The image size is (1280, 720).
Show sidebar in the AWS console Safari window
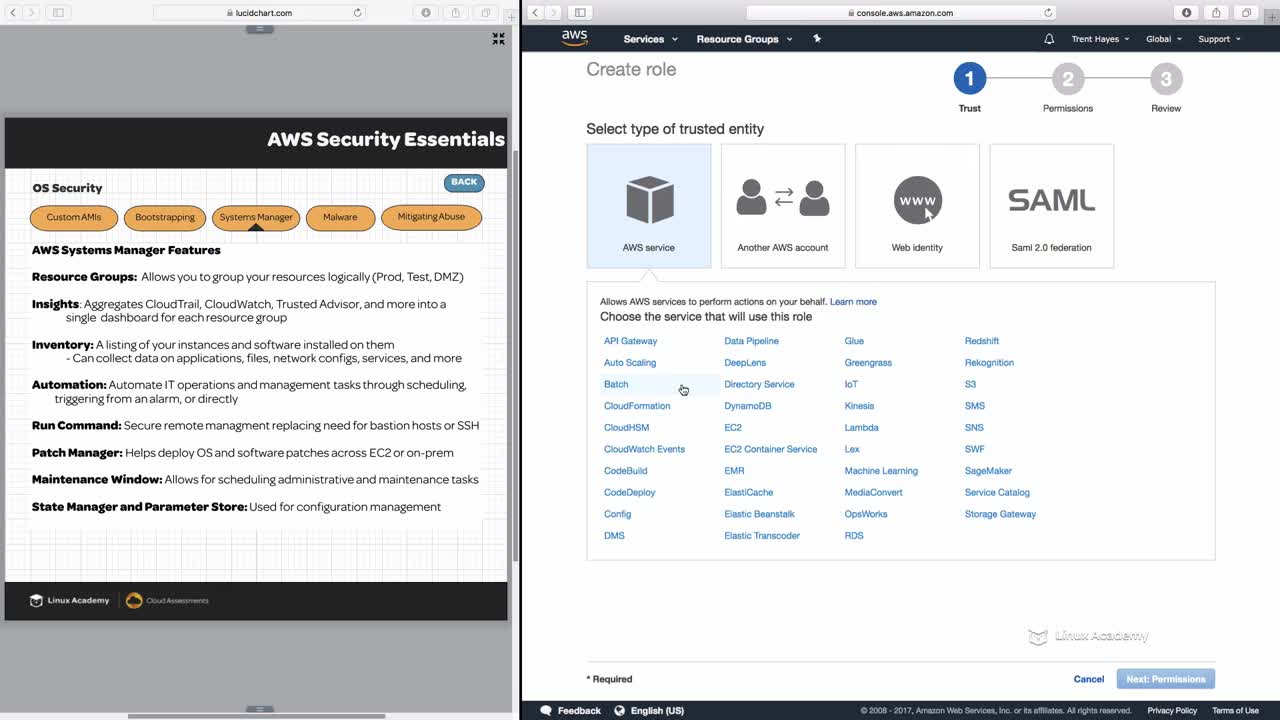point(580,13)
